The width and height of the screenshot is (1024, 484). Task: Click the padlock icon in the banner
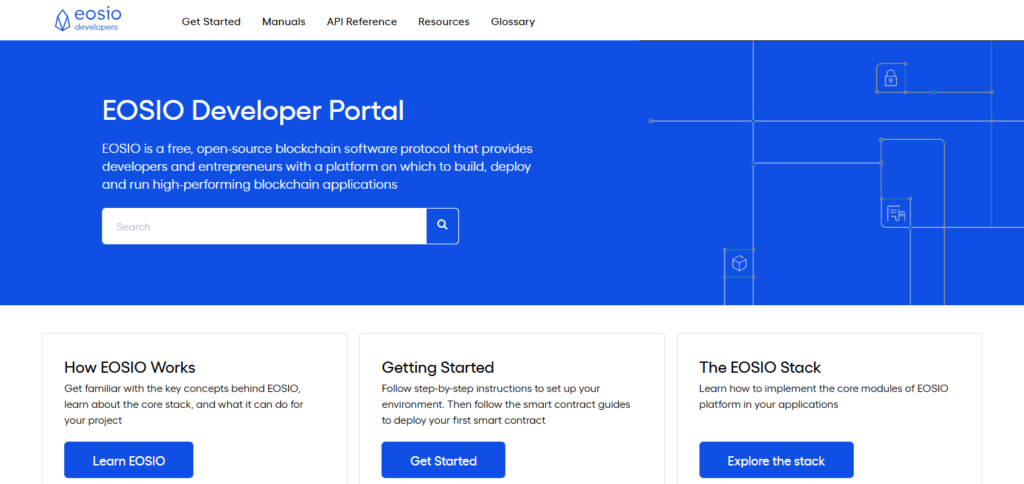pyautogui.click(x=891, y=78)
